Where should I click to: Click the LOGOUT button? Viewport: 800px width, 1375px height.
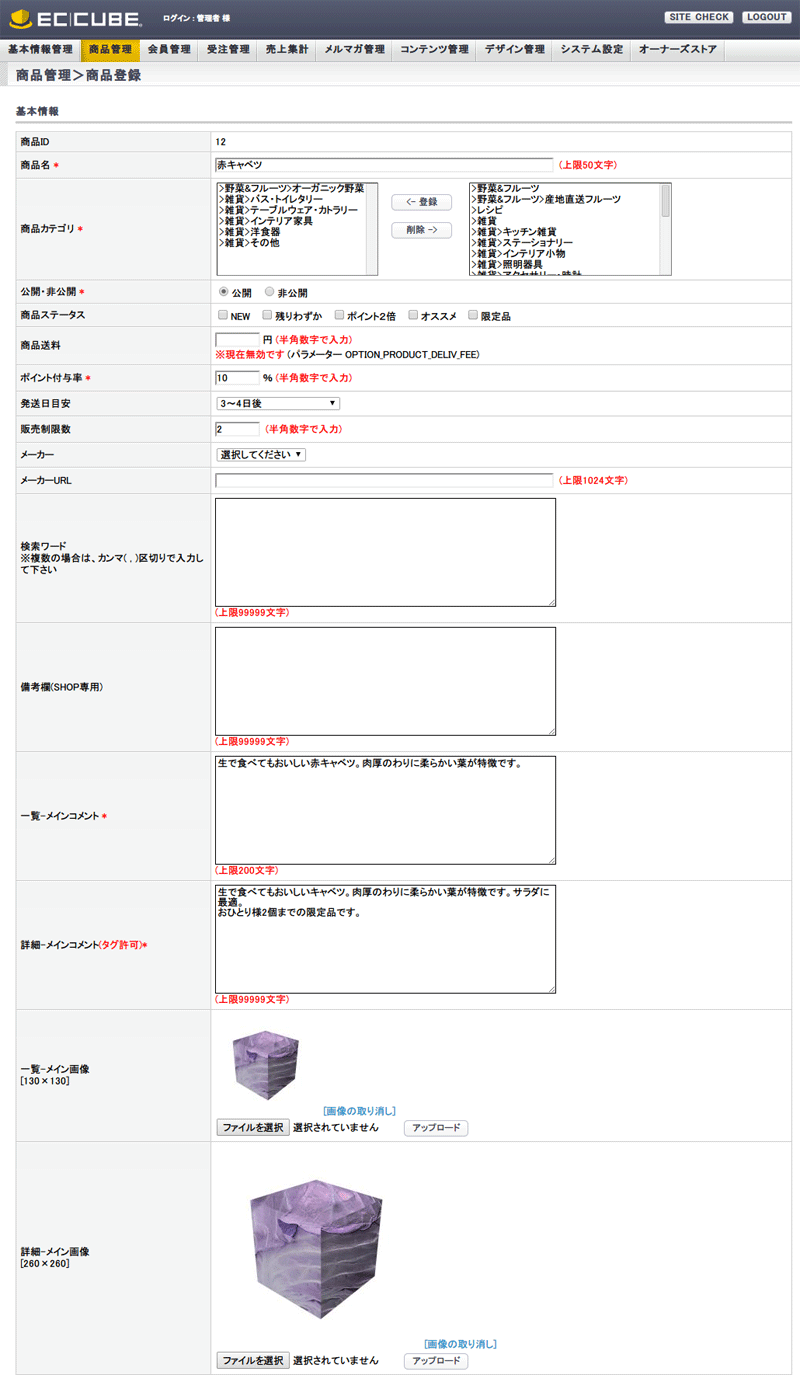coord(767,18)
